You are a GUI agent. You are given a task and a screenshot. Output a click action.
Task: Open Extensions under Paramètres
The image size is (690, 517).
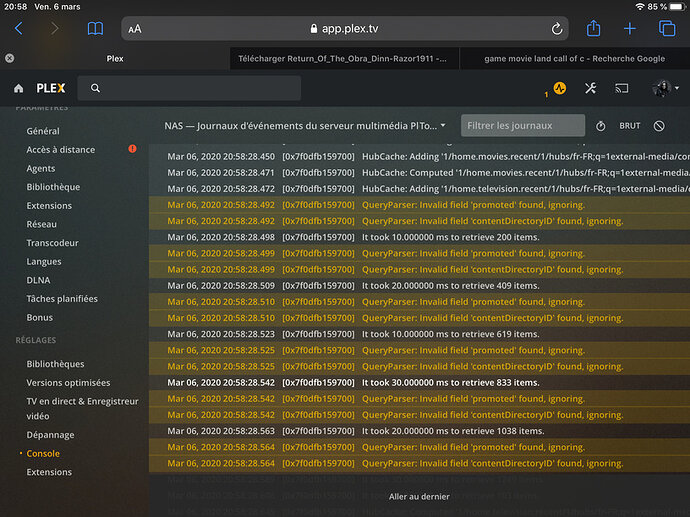pos(49,205)
